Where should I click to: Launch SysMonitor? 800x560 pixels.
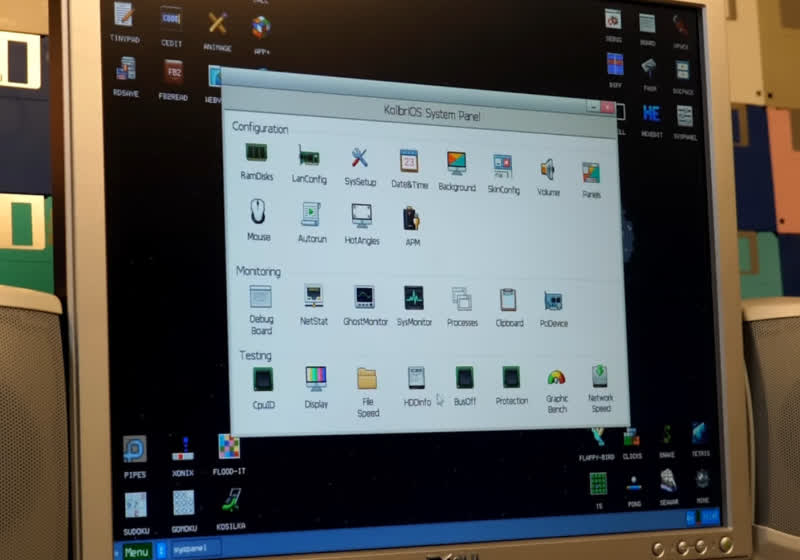[x=414, y=306]
